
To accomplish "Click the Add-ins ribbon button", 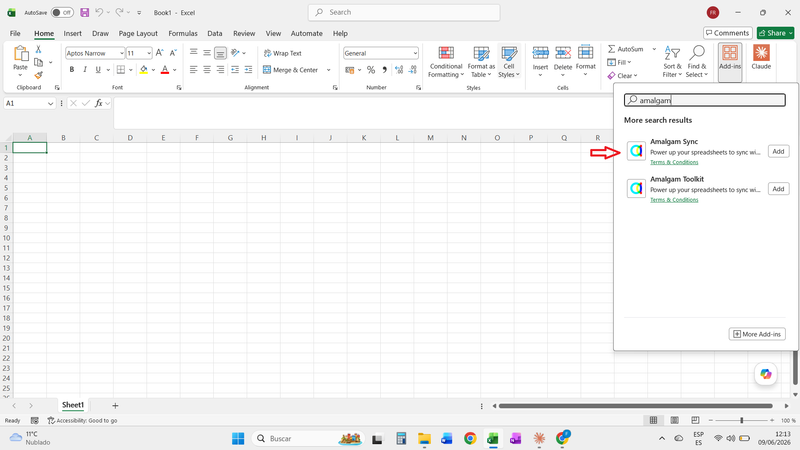I will click(730, 62).
